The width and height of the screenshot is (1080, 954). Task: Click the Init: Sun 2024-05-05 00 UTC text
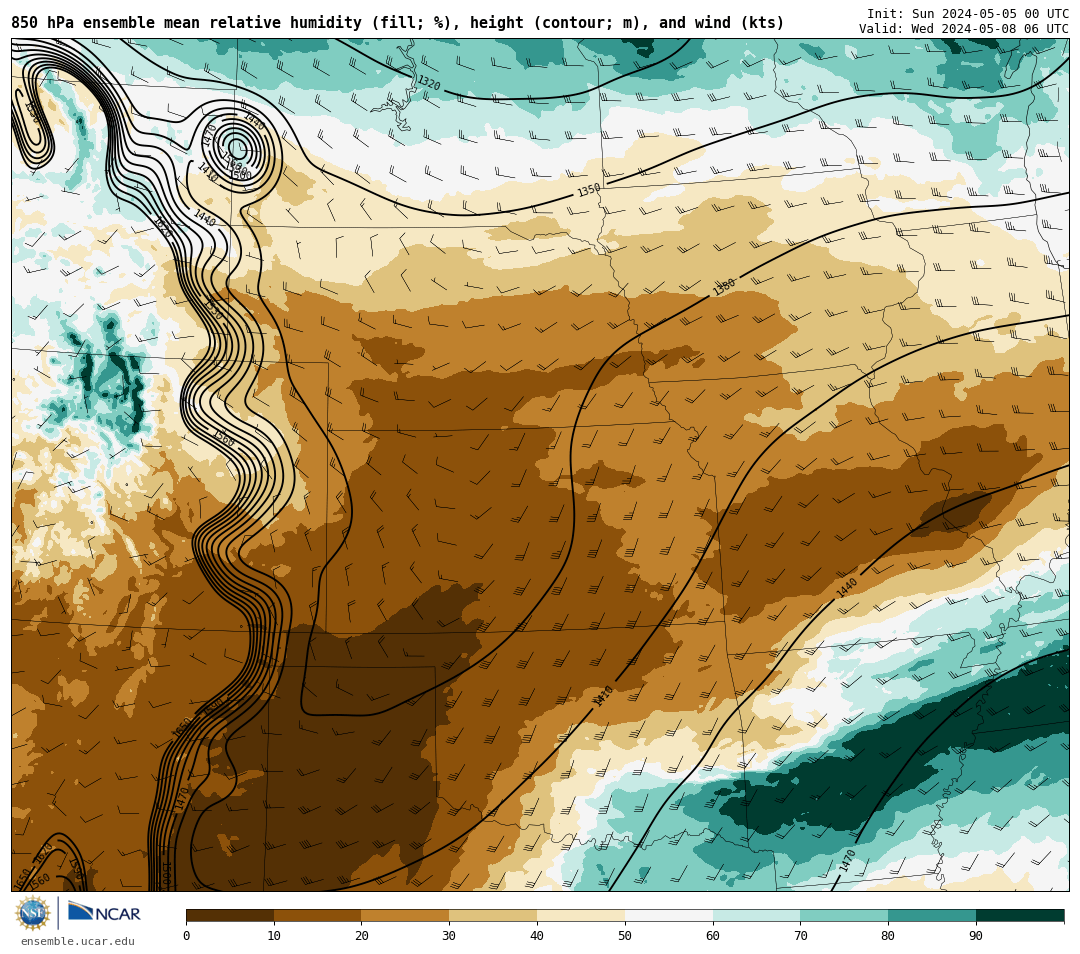pyautogui.click(x=968, y=14)
